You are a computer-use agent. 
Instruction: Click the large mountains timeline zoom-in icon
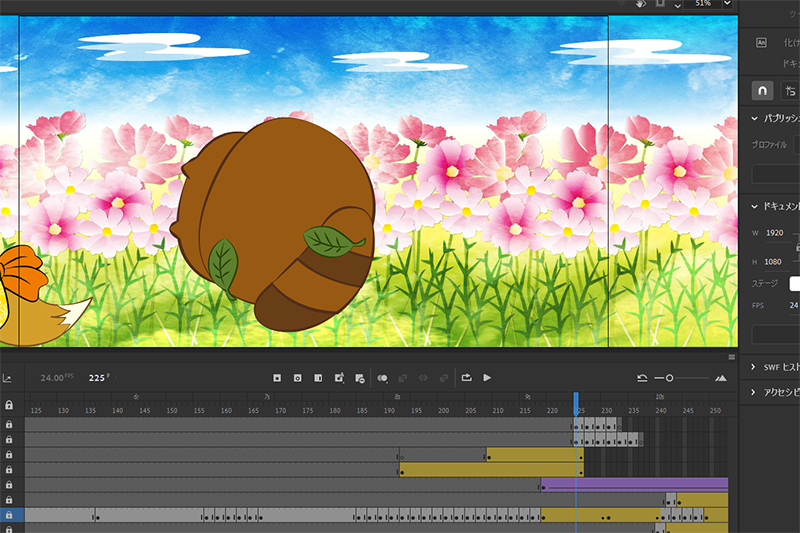point(721,378)
